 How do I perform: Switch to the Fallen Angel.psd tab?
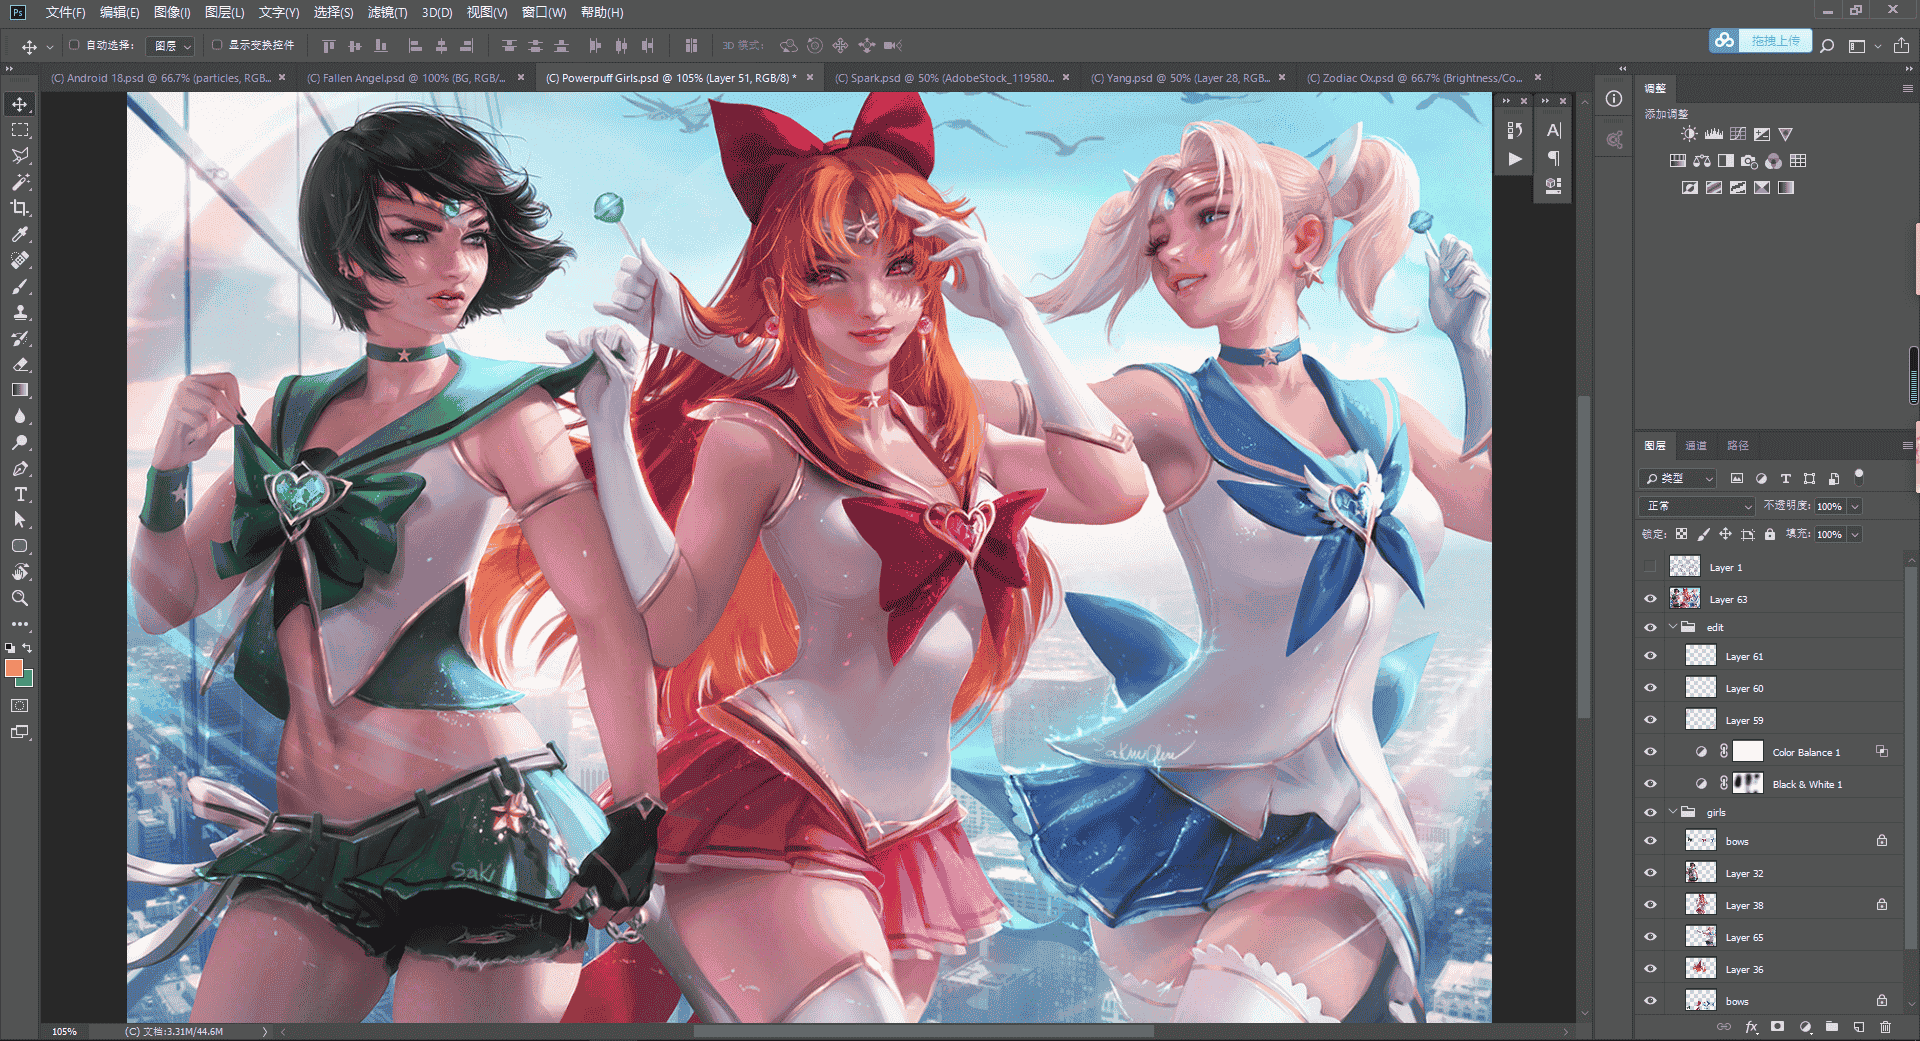406,78
